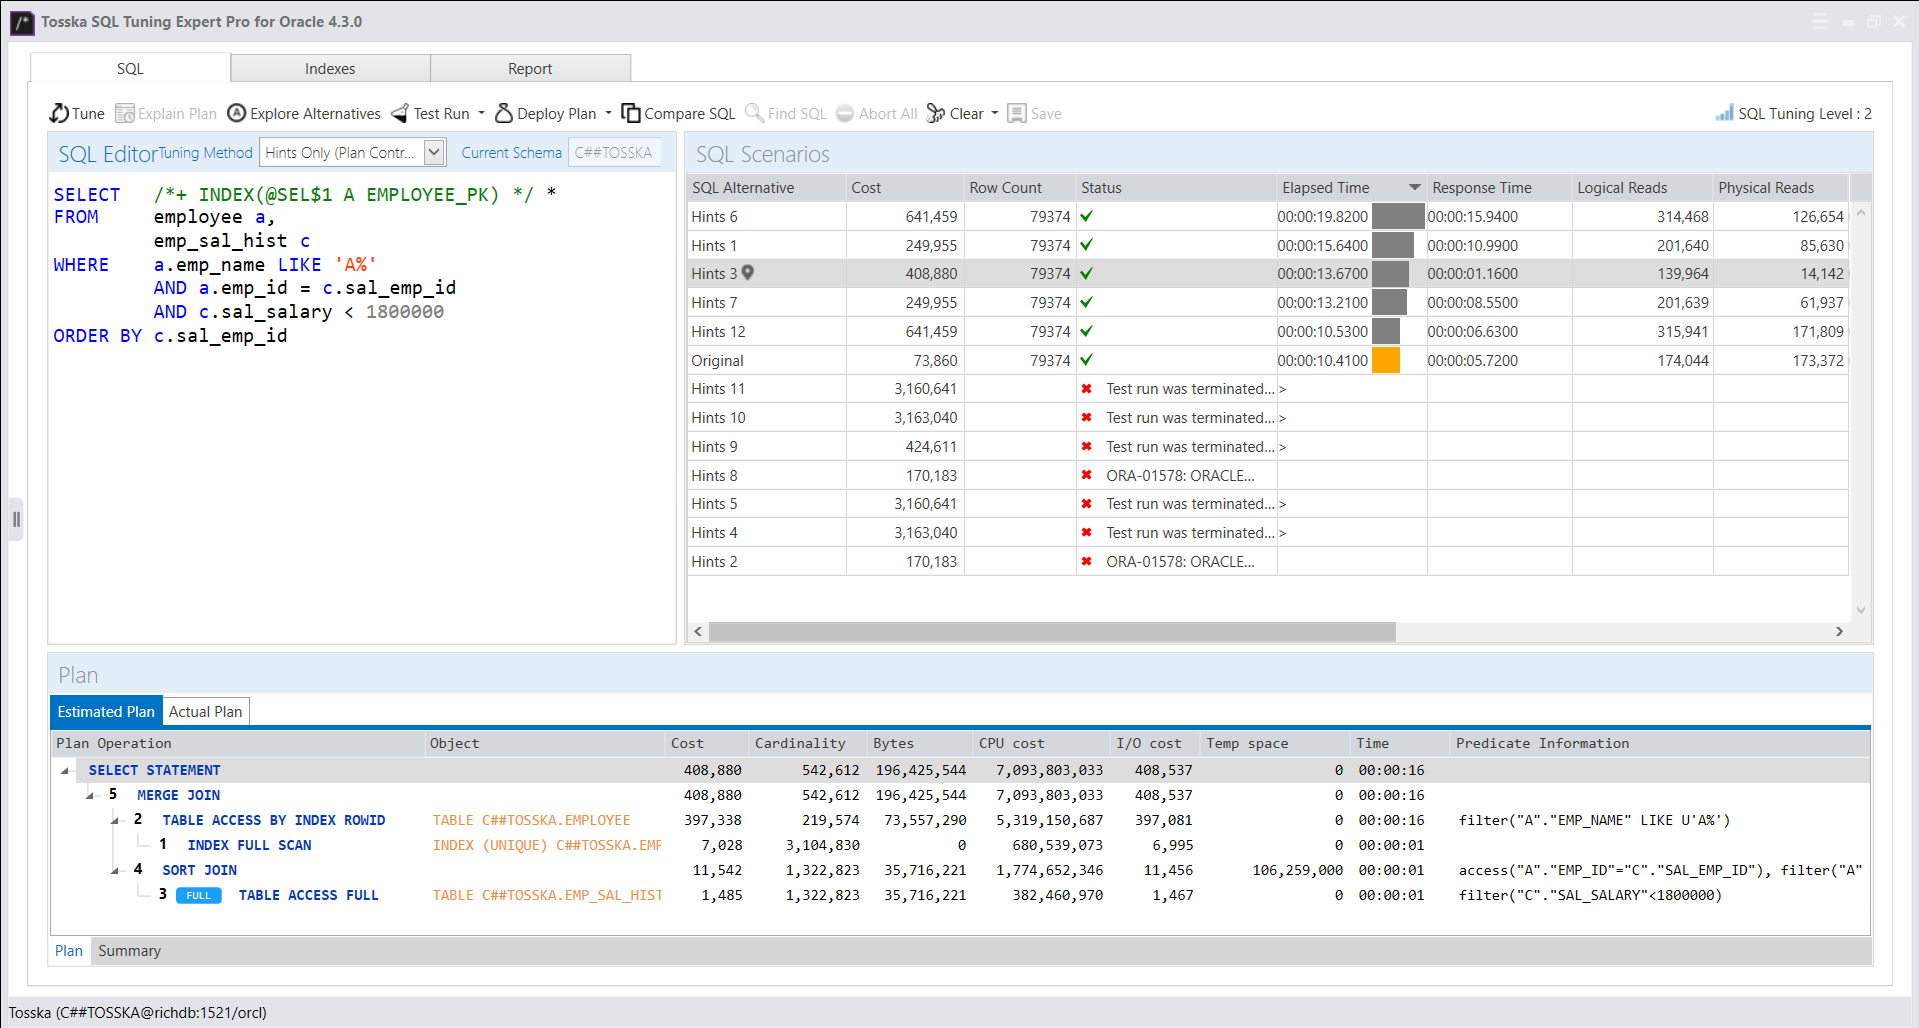Select the Hints 12 scenario row

tap(1267, 331)
